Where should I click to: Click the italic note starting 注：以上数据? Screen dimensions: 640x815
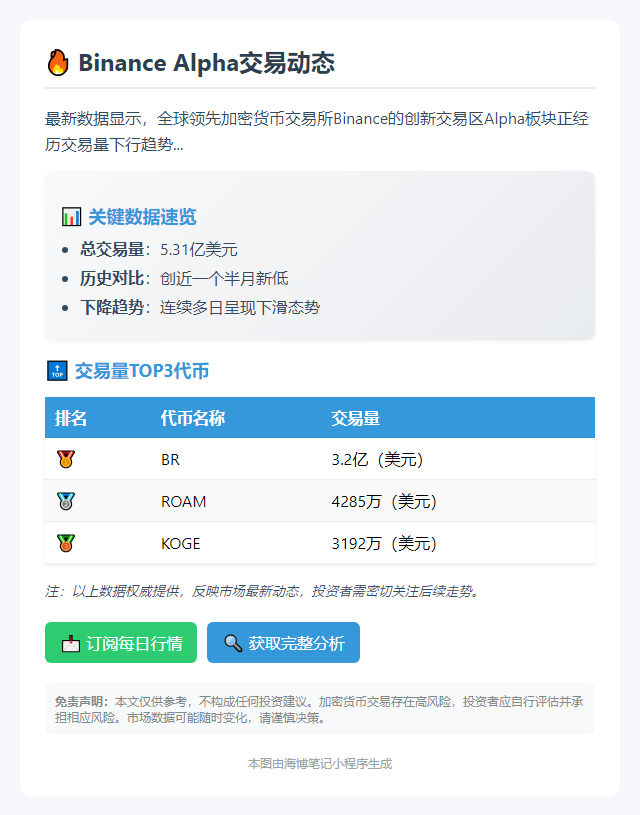click(263, 591)
